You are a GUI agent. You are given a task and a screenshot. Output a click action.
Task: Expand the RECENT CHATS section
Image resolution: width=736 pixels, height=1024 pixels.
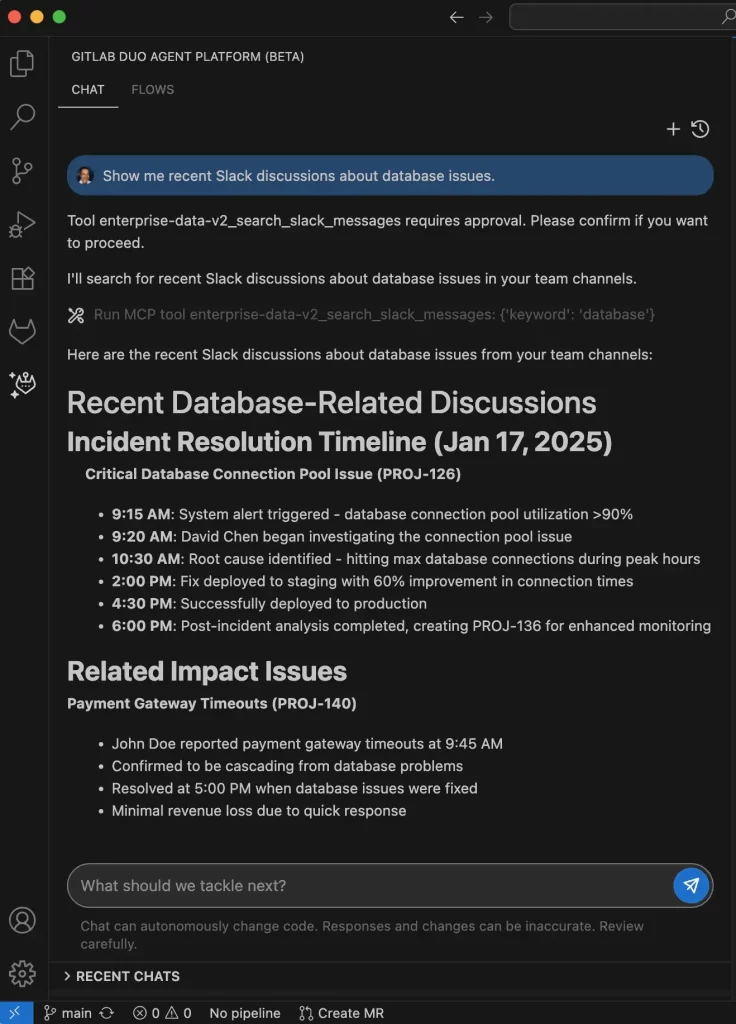coord(121,976)
